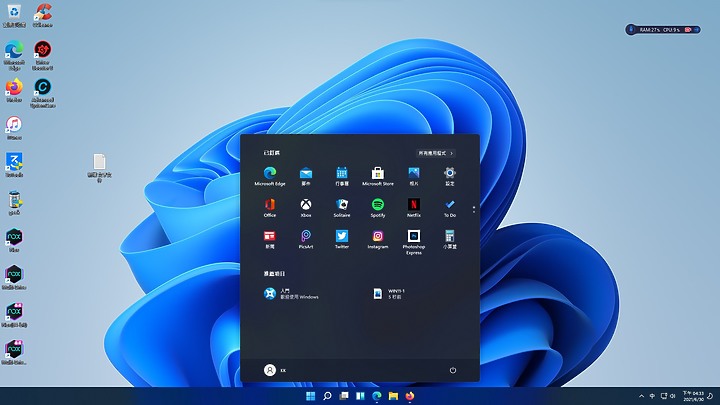Click the All apps button
The image size is (720, 405).
pyautogui.click(x=436, y=153)
